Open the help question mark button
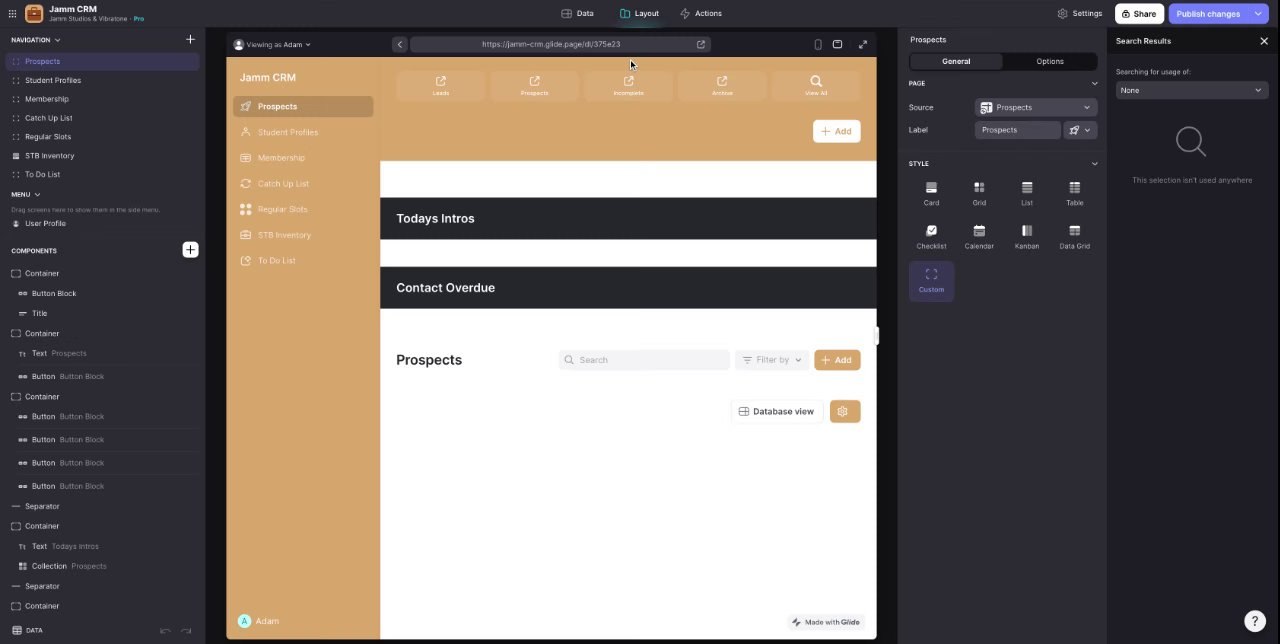Screen dimensions: 1280x644 click(x=1255, y=621)
